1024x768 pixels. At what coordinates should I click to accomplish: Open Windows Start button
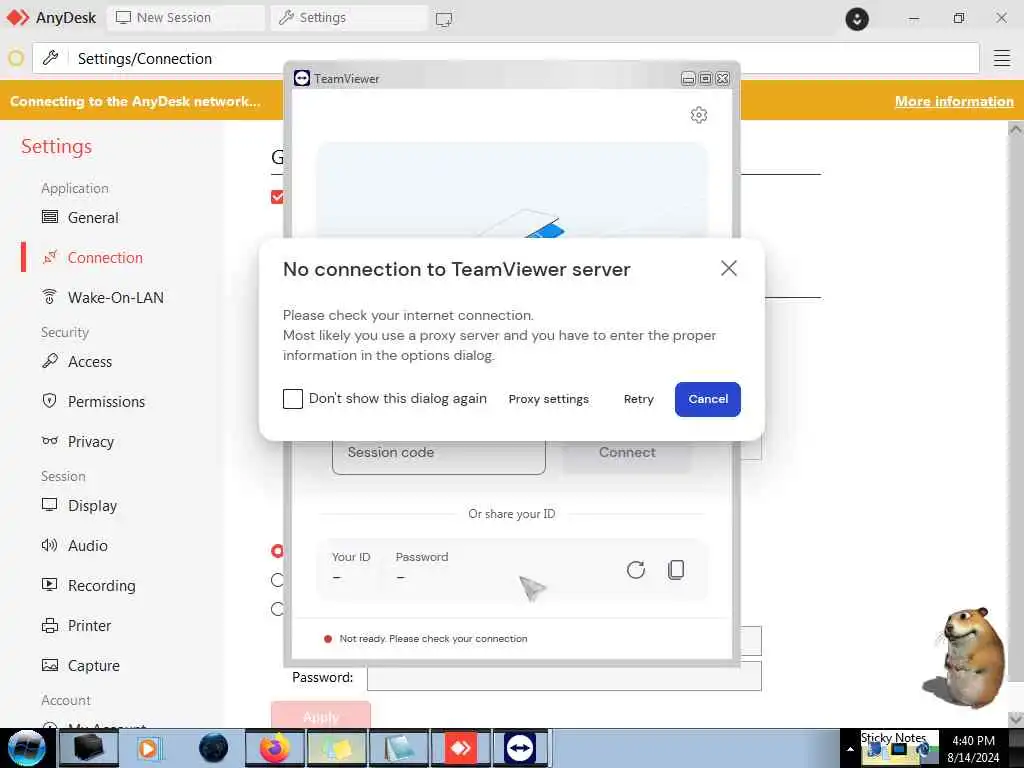26,748
